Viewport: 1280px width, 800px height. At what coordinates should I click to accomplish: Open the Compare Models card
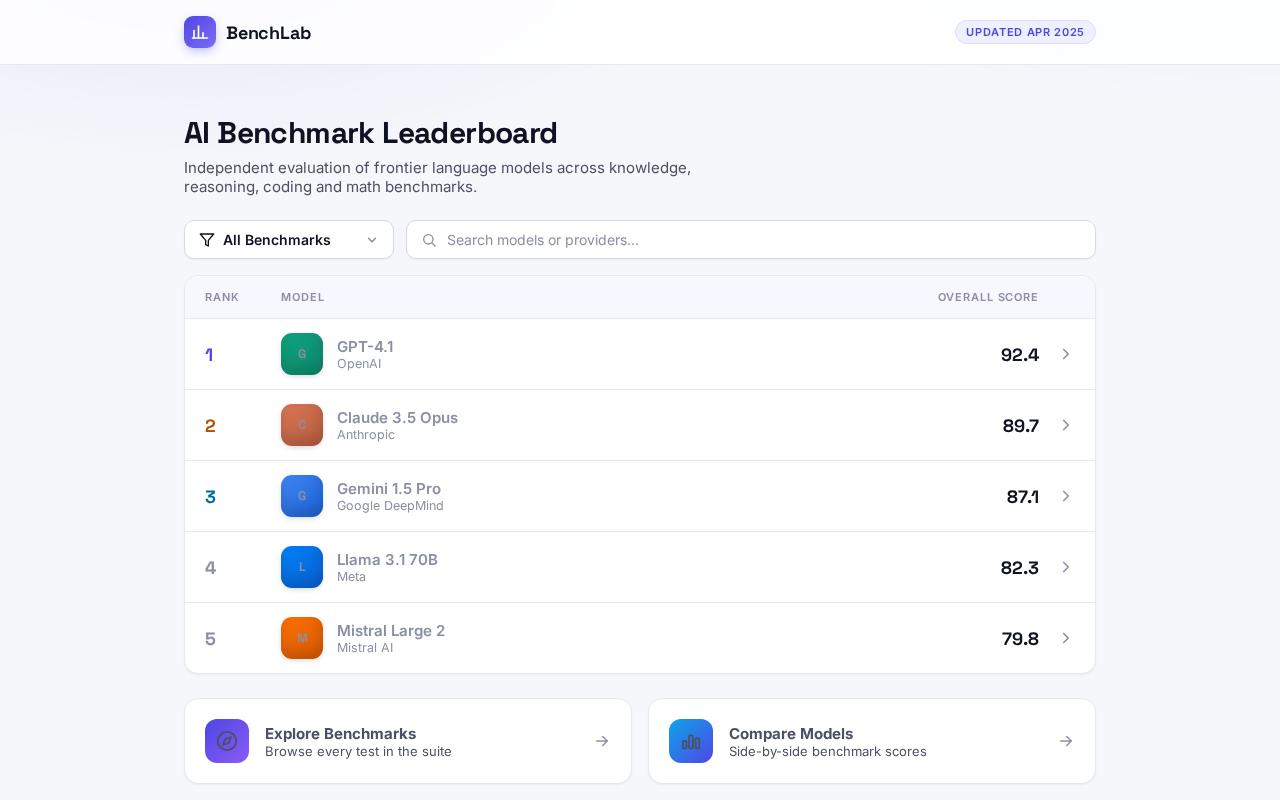(872, 741)
